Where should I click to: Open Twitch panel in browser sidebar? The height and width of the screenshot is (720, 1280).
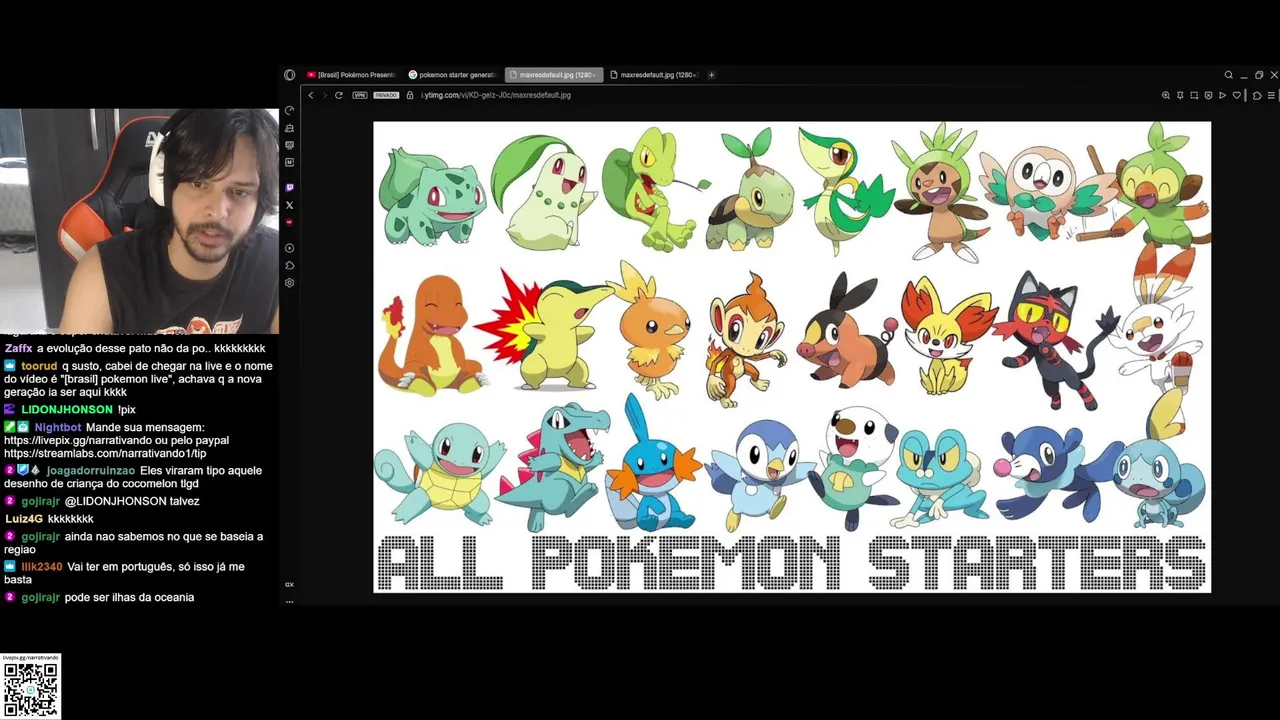289,188
